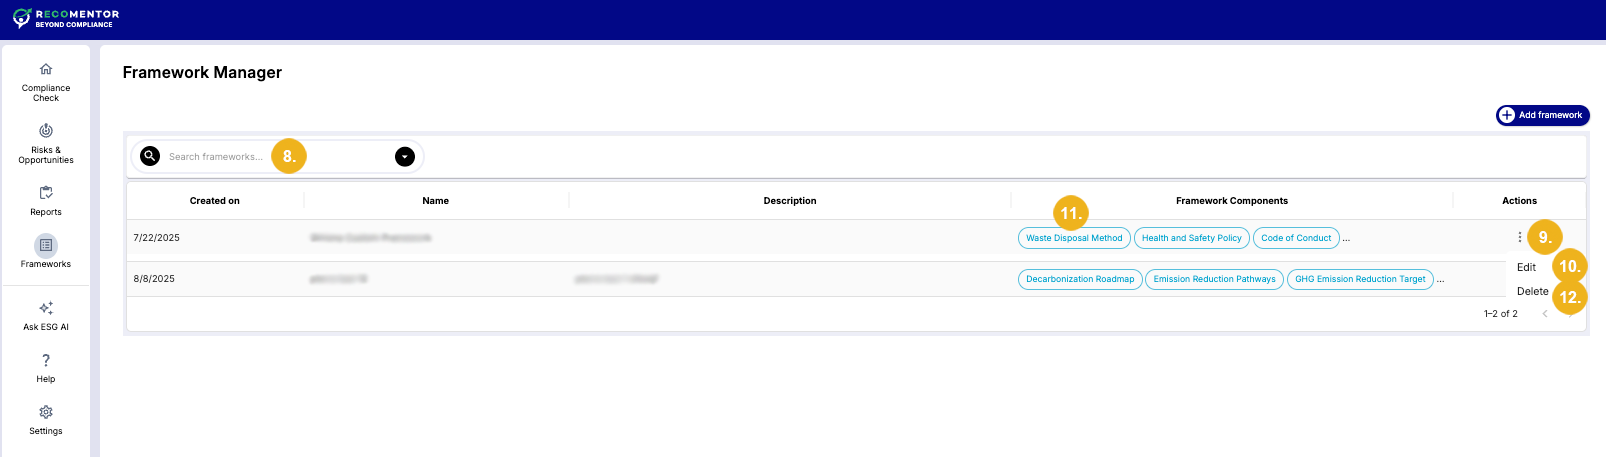Open Ask ESG AI assistant

46,309
